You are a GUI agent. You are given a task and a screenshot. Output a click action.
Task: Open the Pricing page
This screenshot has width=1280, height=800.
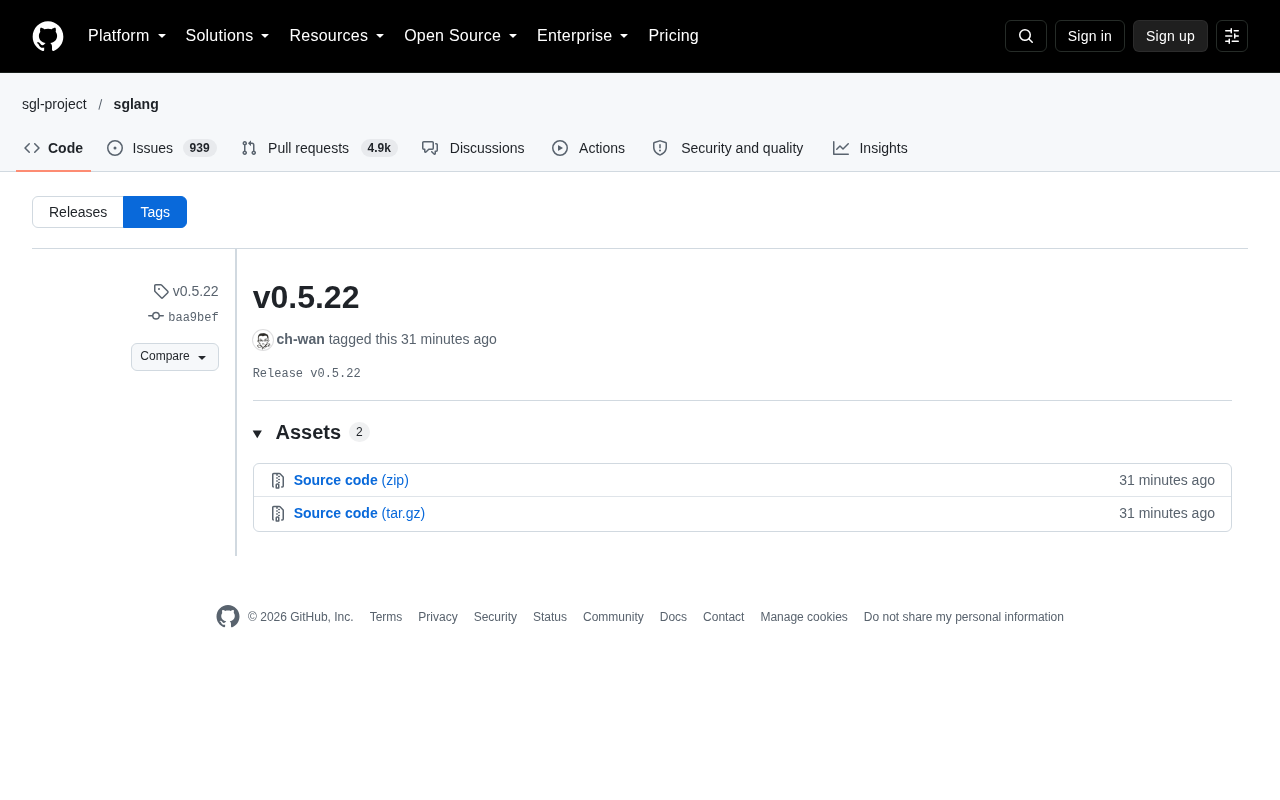(x=674, y=36)
